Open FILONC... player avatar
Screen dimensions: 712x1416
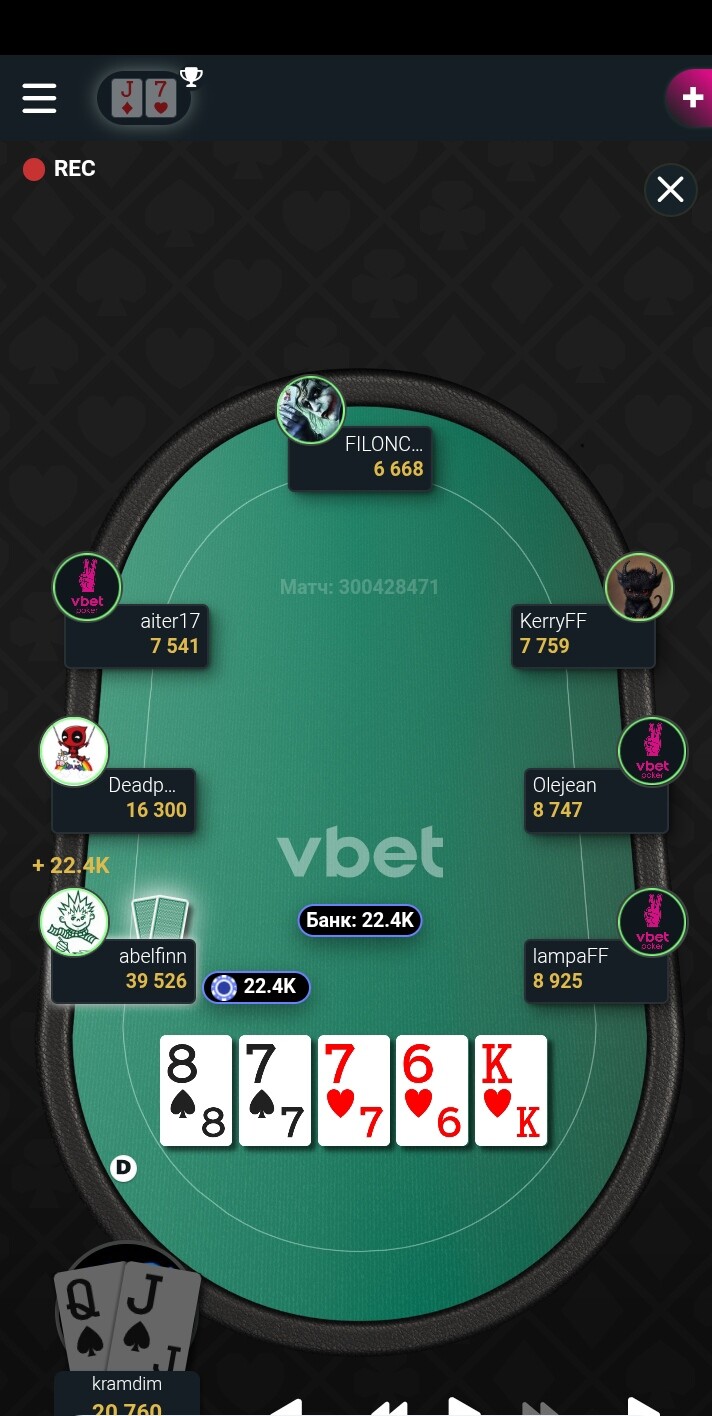(311, 410)
